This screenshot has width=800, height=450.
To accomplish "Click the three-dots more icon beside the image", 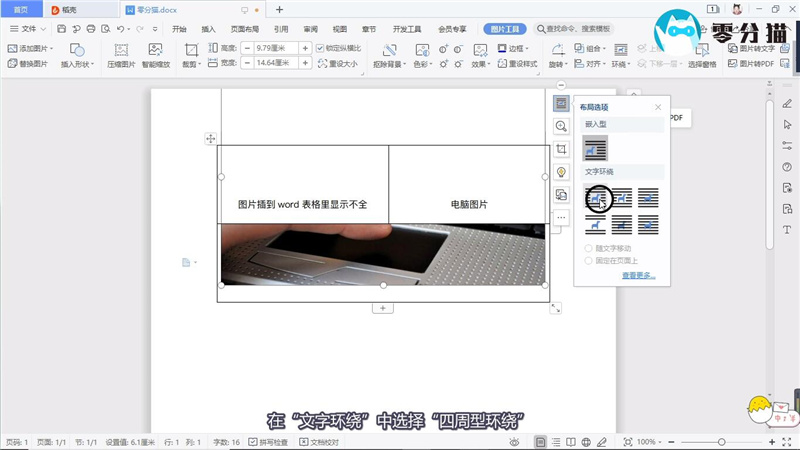I will pyautogui.click(x=561, y=217).
